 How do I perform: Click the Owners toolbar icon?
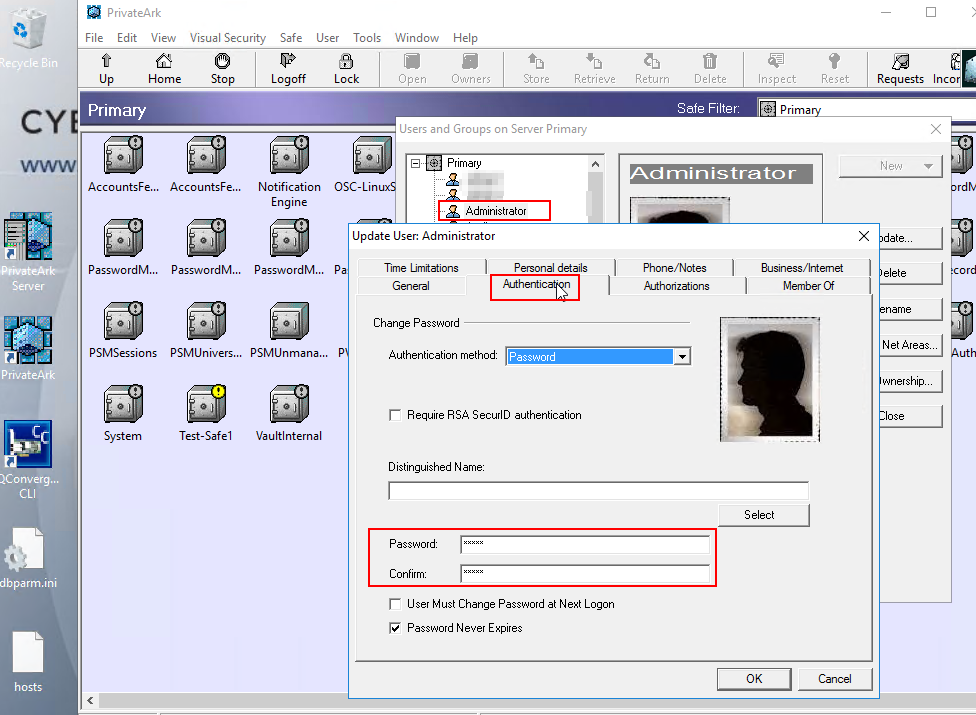coord(471,69)
